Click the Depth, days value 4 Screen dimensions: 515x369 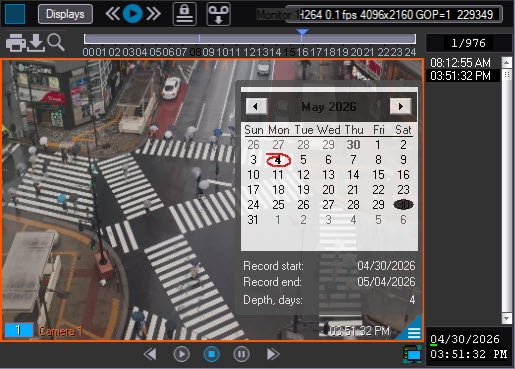tap(412, 300)
